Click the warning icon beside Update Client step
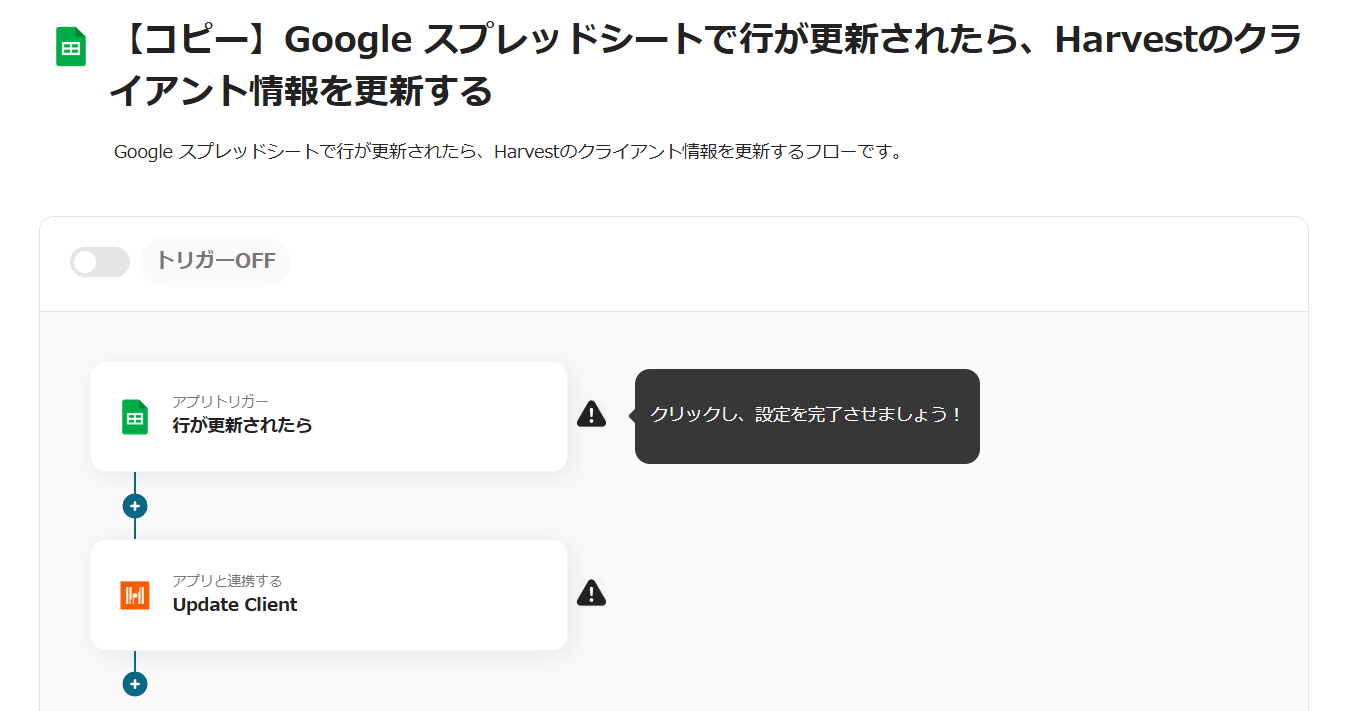1355x711 pixels. point(591,593)
